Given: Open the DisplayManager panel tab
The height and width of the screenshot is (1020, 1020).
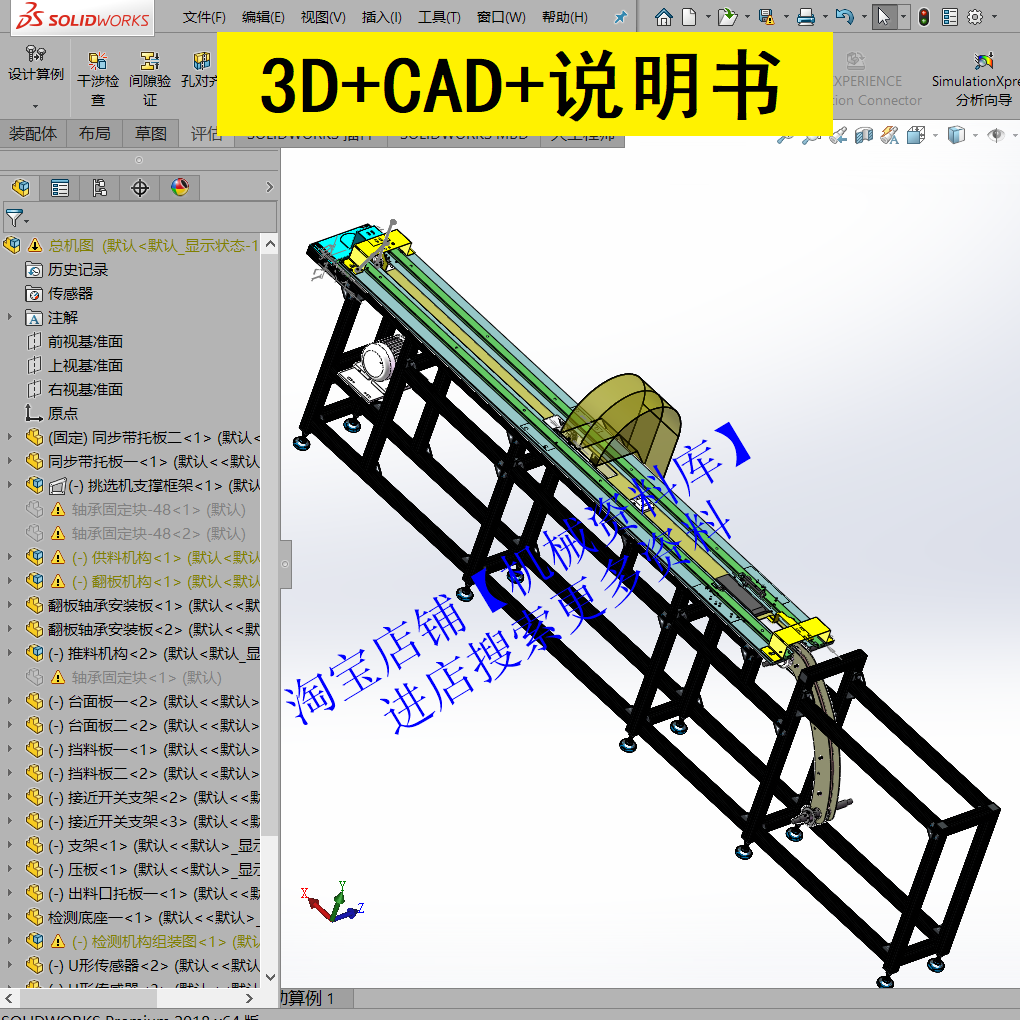Looking at the screenshot, I should (179, 187).
